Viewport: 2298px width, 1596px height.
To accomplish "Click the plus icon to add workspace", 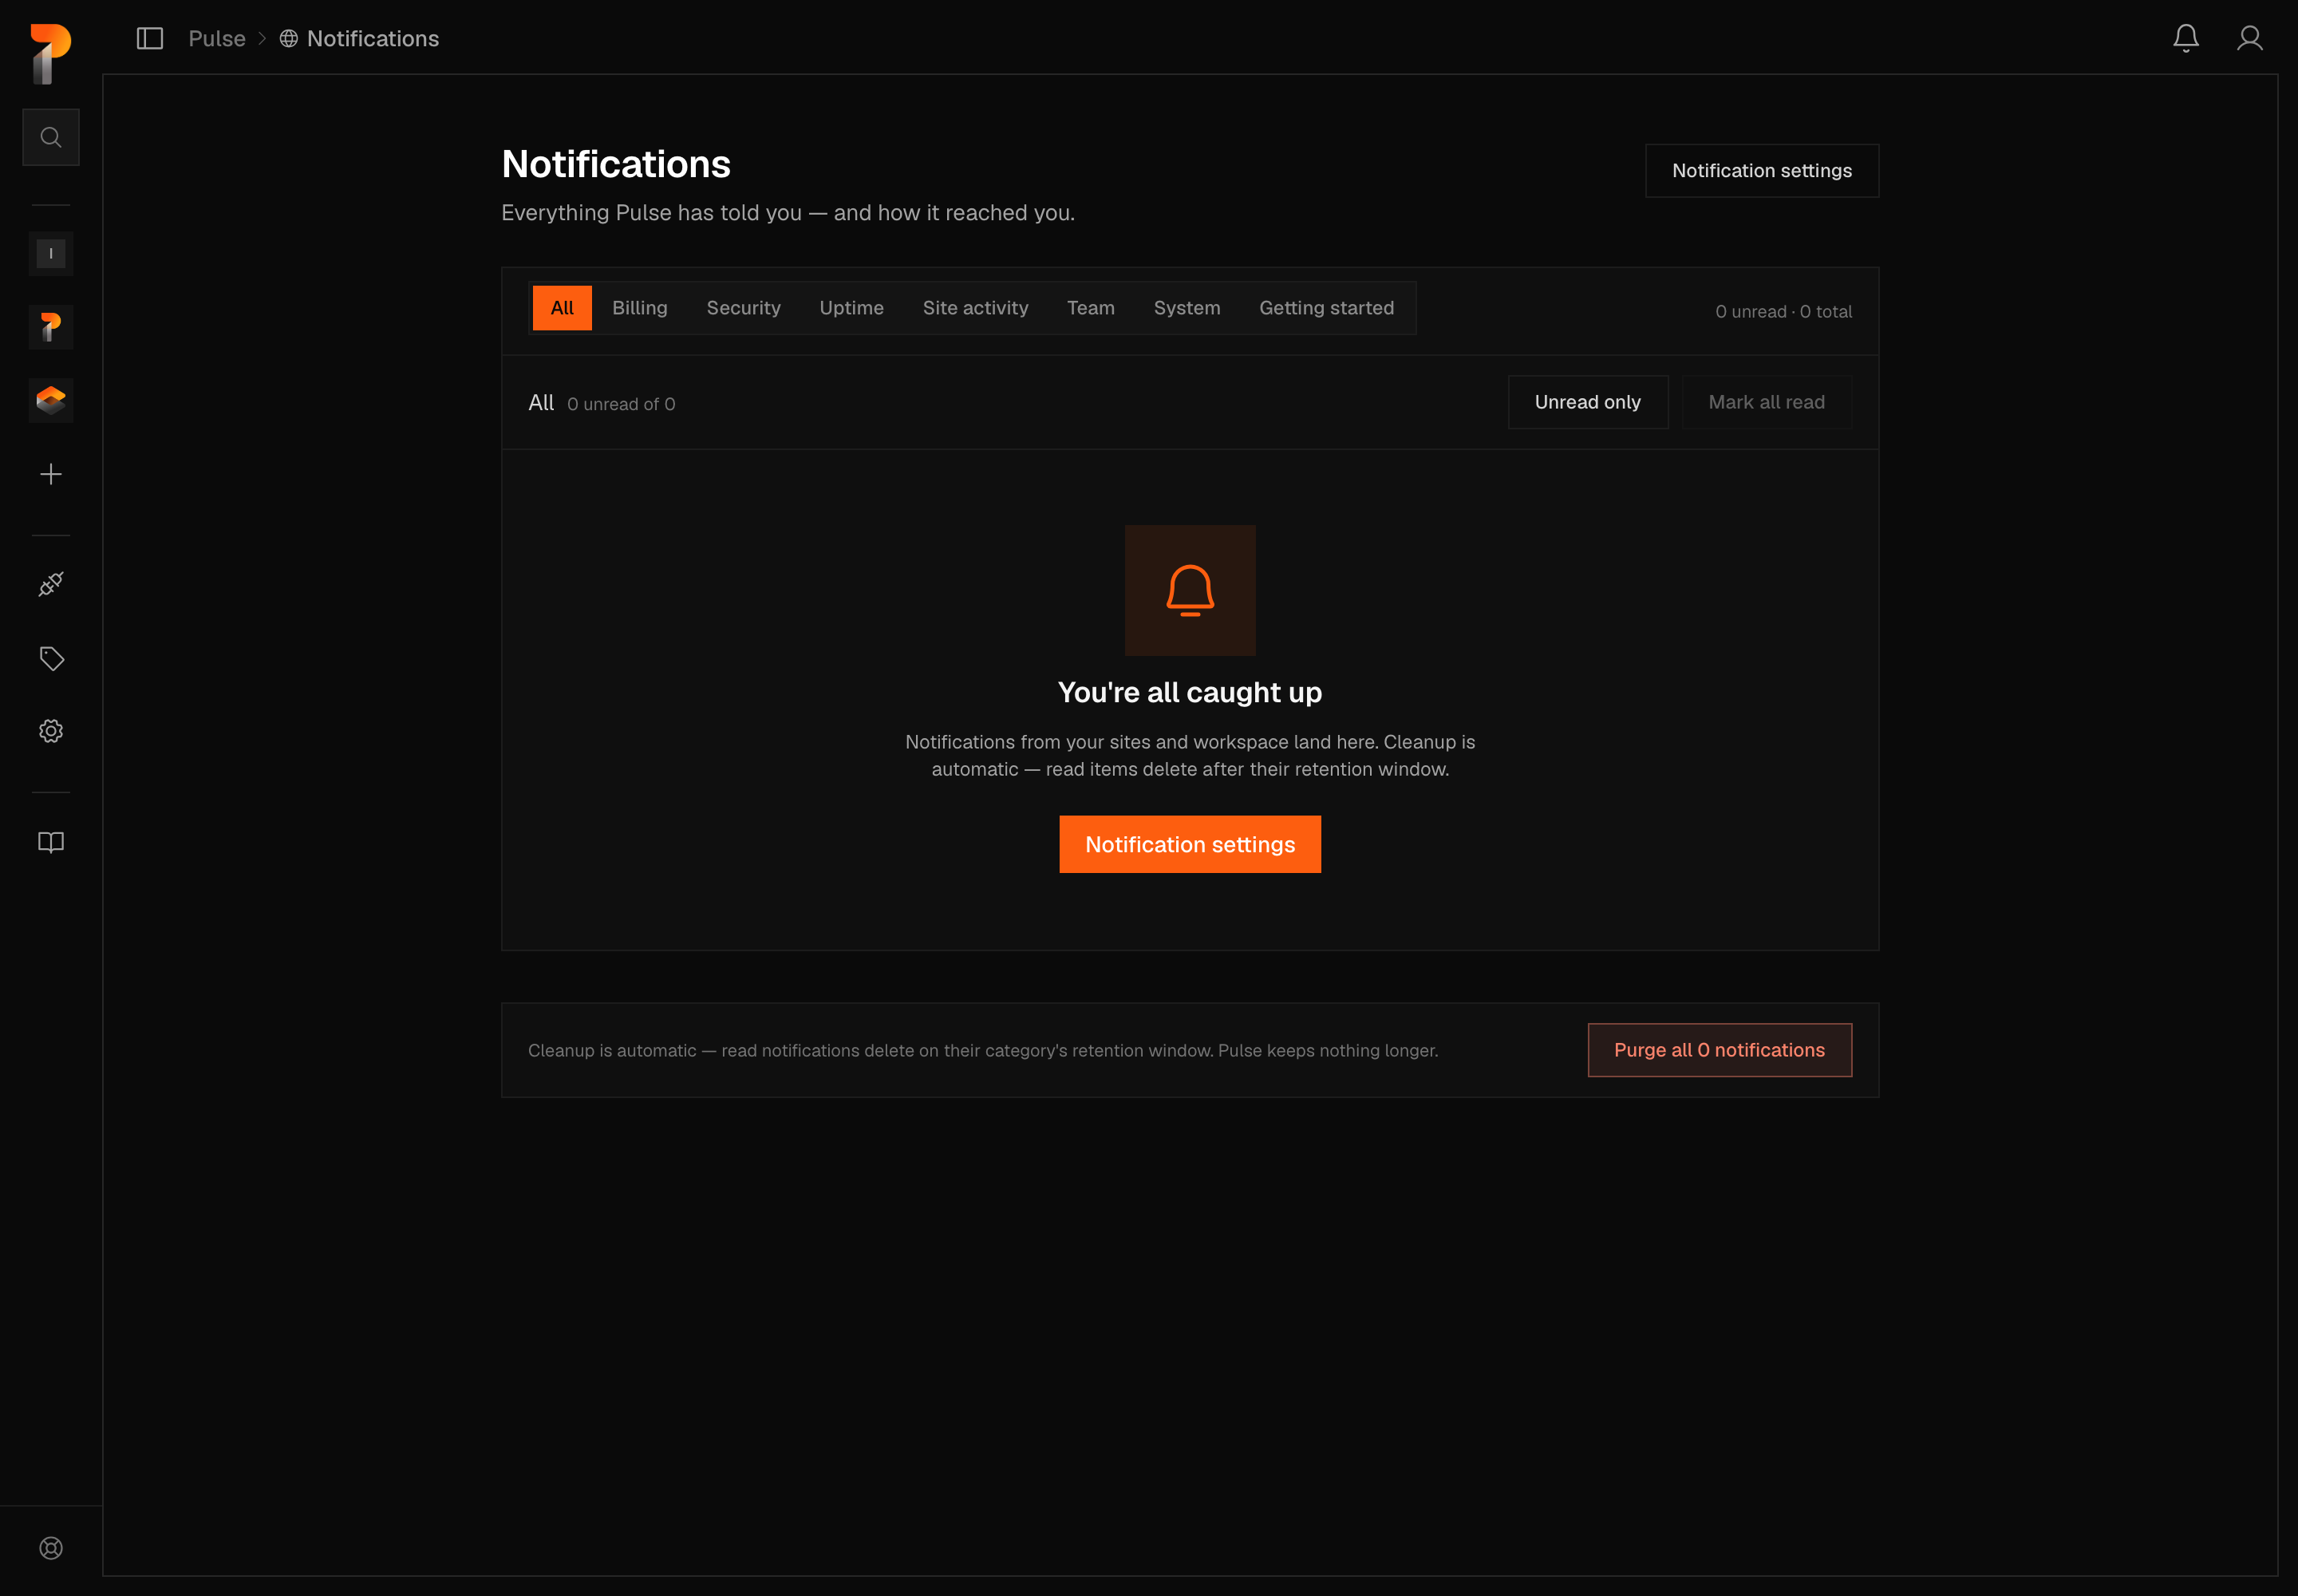I will pyautogui.click(x=51, y=474).
